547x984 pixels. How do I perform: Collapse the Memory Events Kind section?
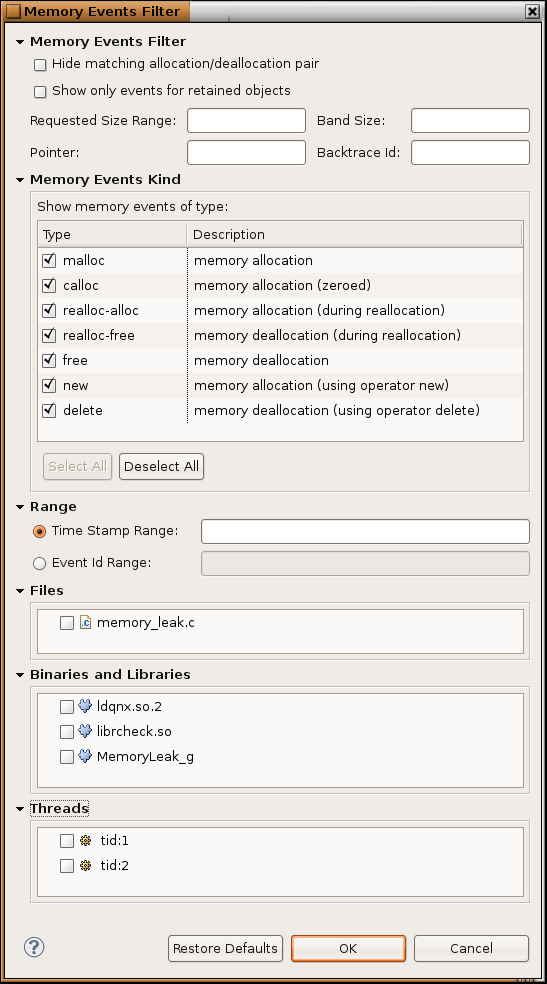tap(20, 180)
